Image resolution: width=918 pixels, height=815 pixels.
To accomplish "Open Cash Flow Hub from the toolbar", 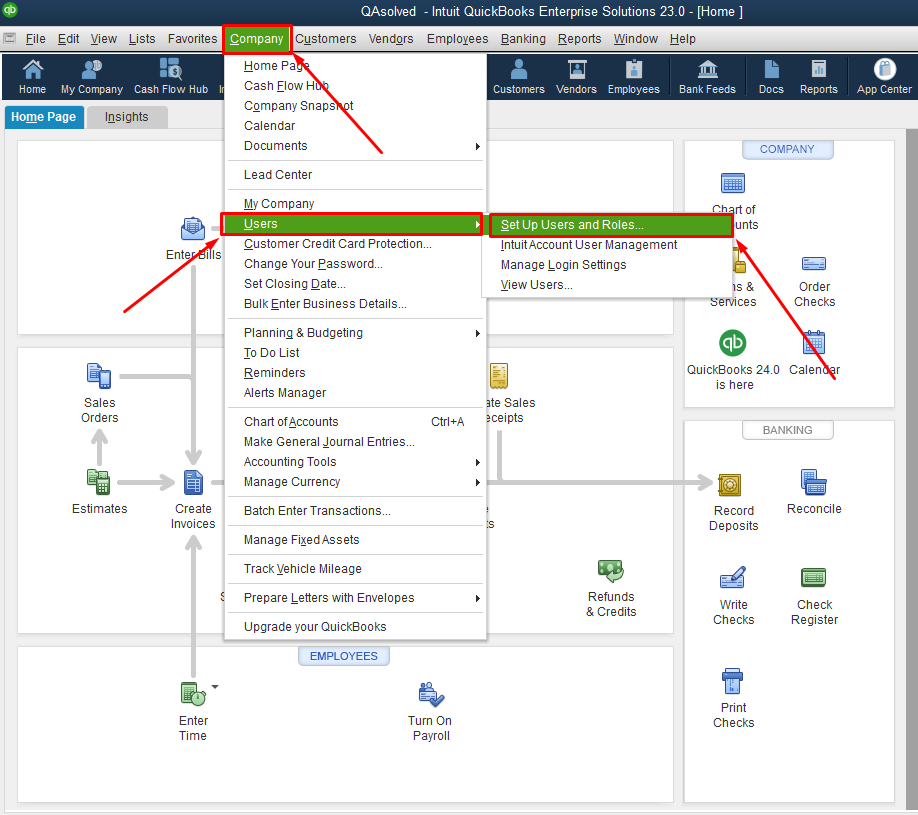I will [x=171, y=77].
